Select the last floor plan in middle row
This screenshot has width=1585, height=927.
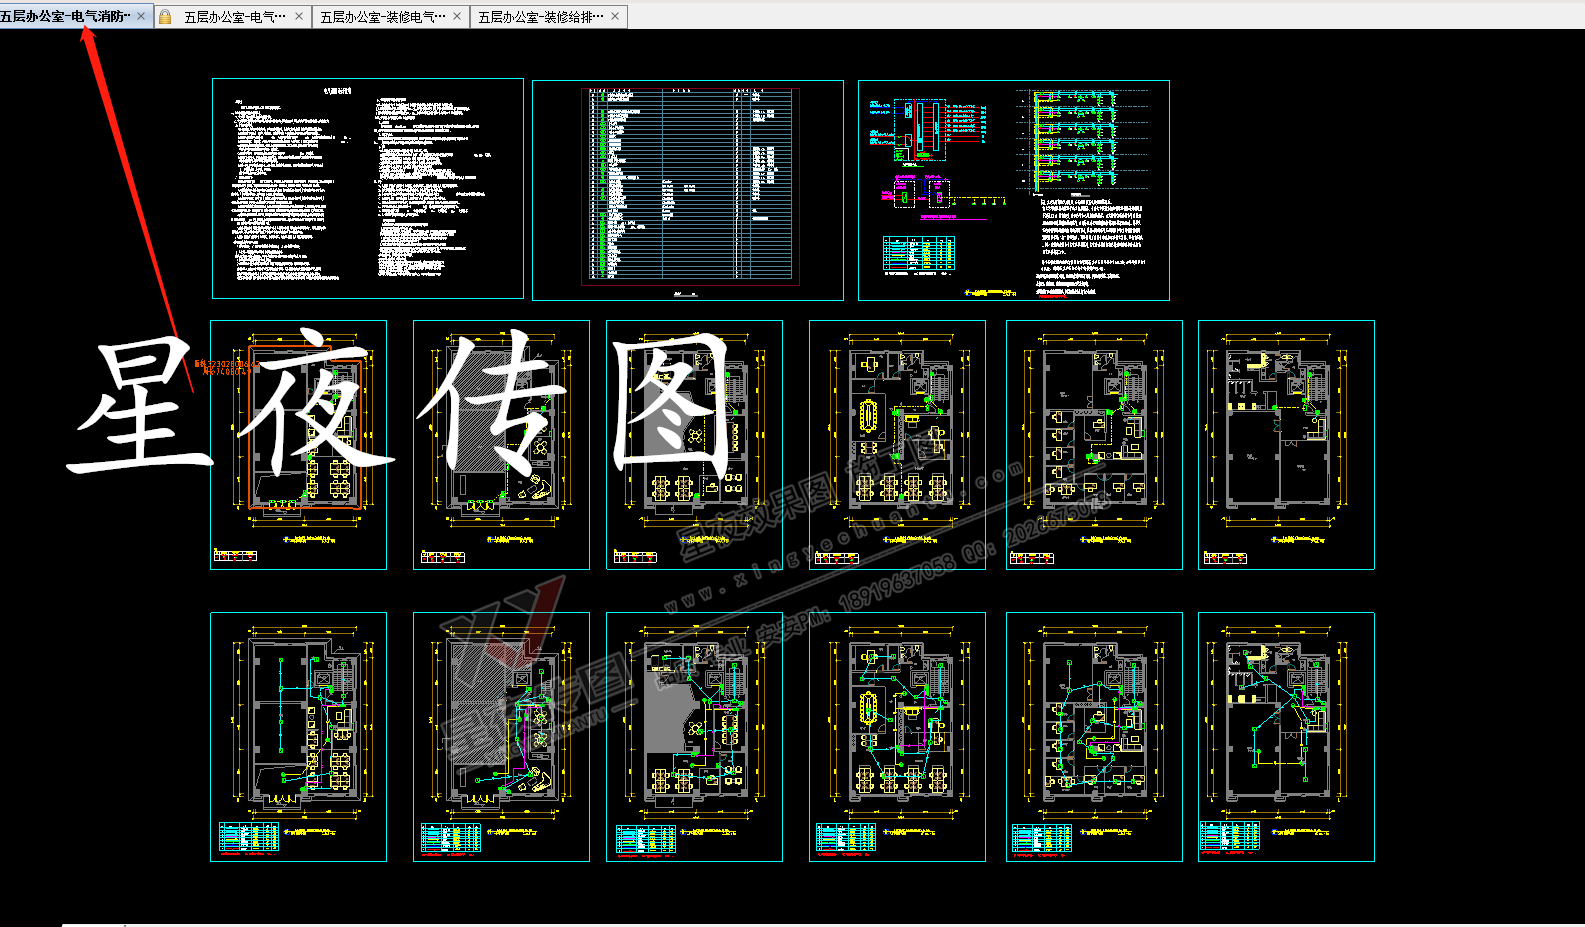1286,445
